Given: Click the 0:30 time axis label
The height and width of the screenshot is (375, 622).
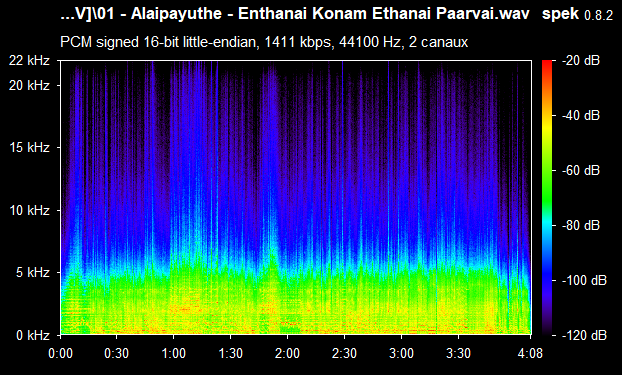Looking at the screenshot, I should pos(117,353).
